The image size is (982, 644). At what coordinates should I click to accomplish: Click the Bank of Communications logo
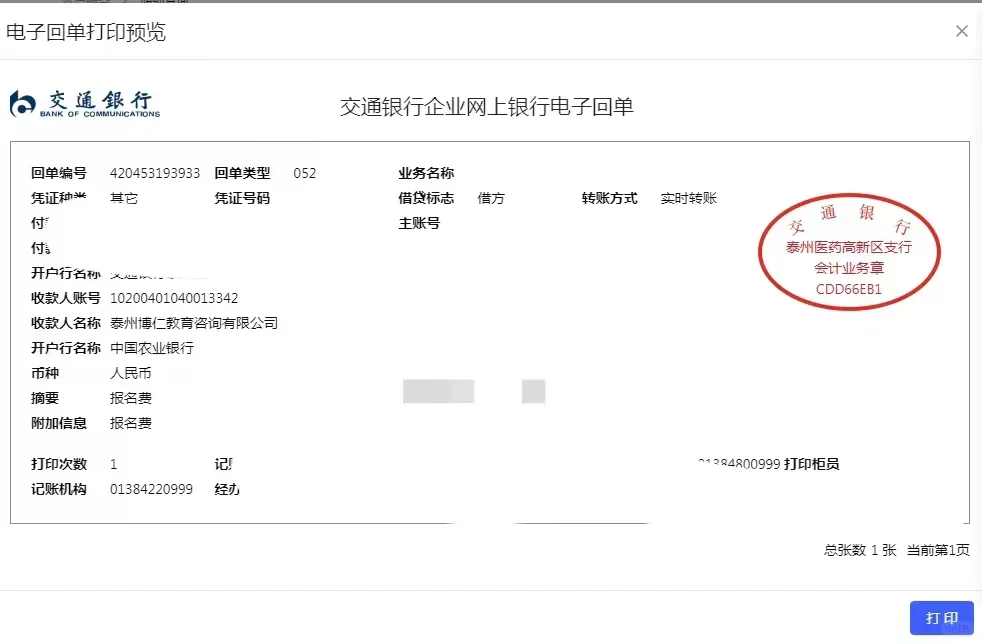point(85,104)
